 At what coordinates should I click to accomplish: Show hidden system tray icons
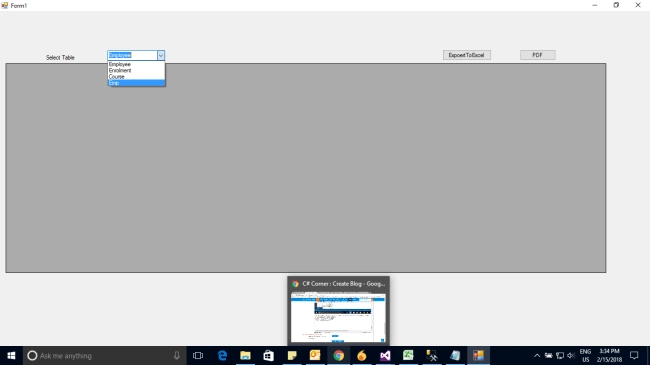click(537, 355)
